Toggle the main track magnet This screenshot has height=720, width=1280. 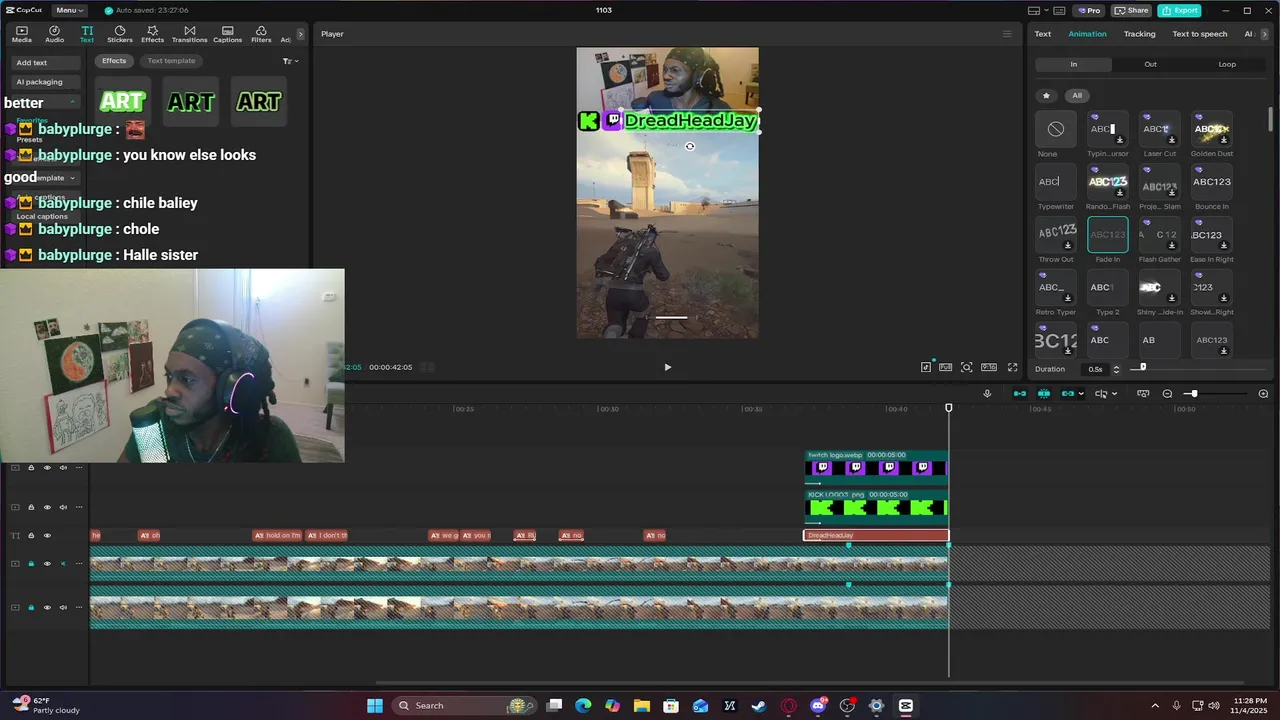click(x=1020, y=394)
